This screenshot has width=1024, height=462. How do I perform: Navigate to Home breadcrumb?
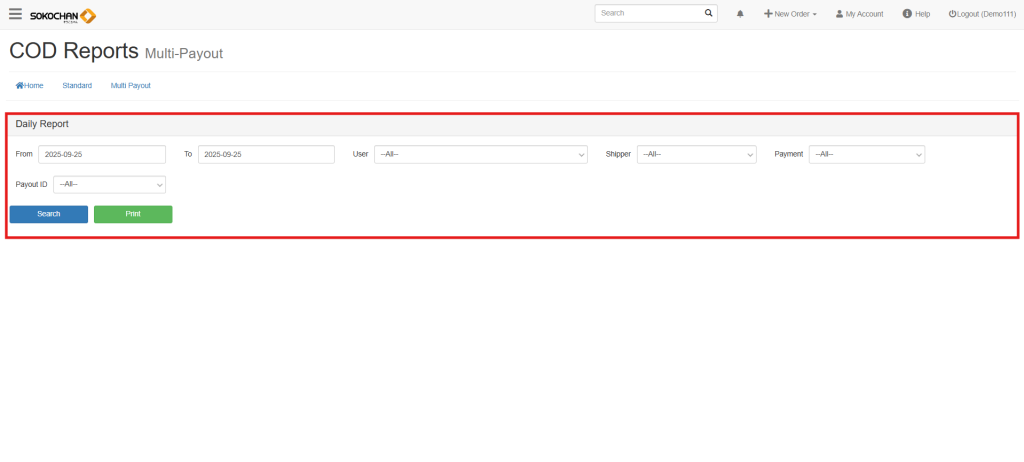click(30, 86)
